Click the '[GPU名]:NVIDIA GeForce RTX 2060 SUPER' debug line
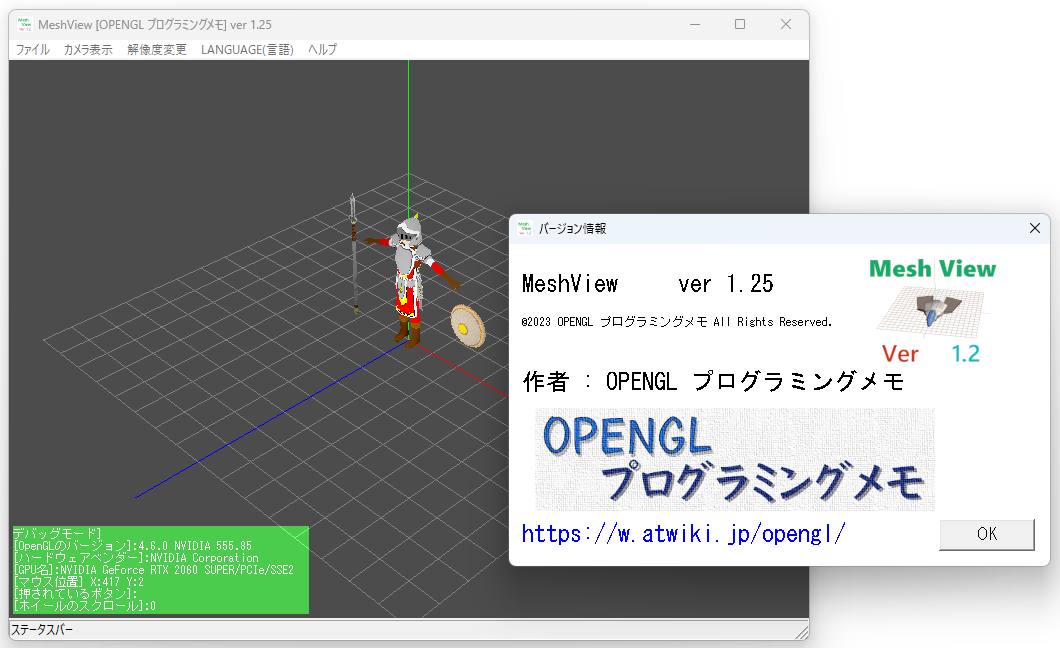 click(x=153, y=570)
